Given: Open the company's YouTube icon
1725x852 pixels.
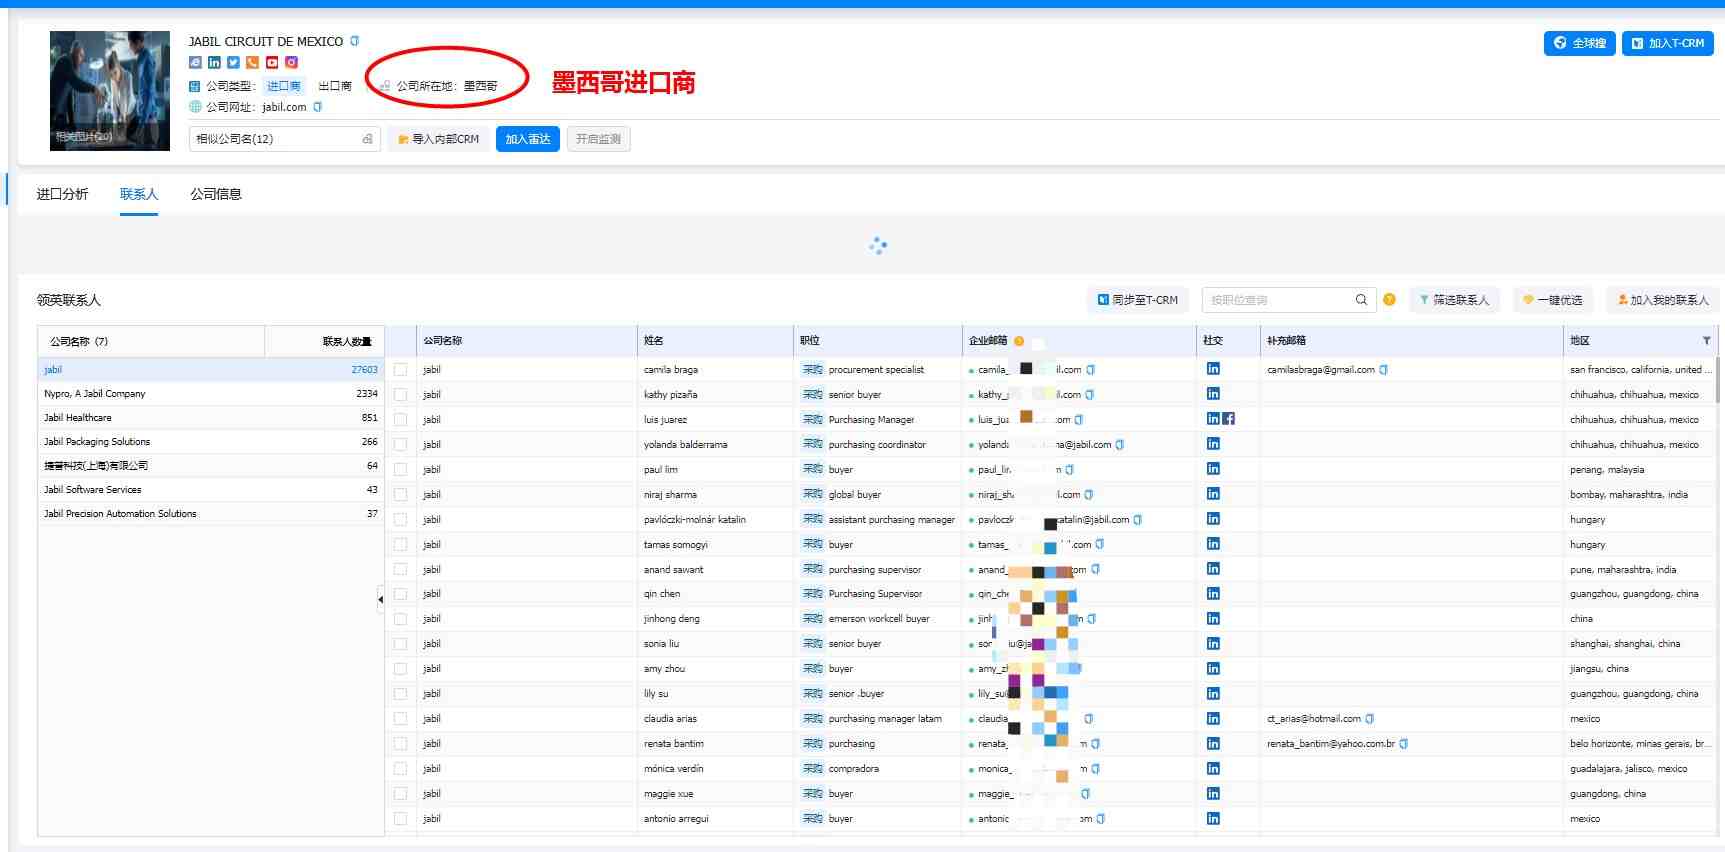Looking at the screenshot, I should [272, 62].
